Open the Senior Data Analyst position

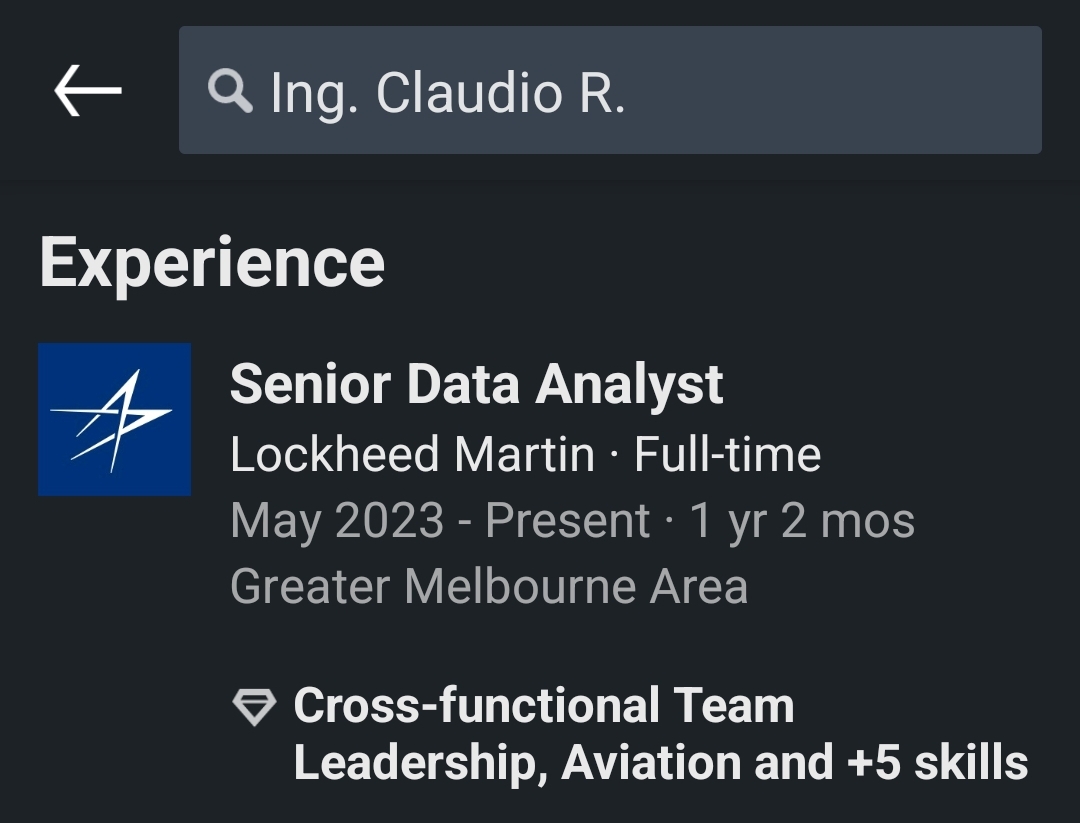pyautogui.click(x=476, y=384)
